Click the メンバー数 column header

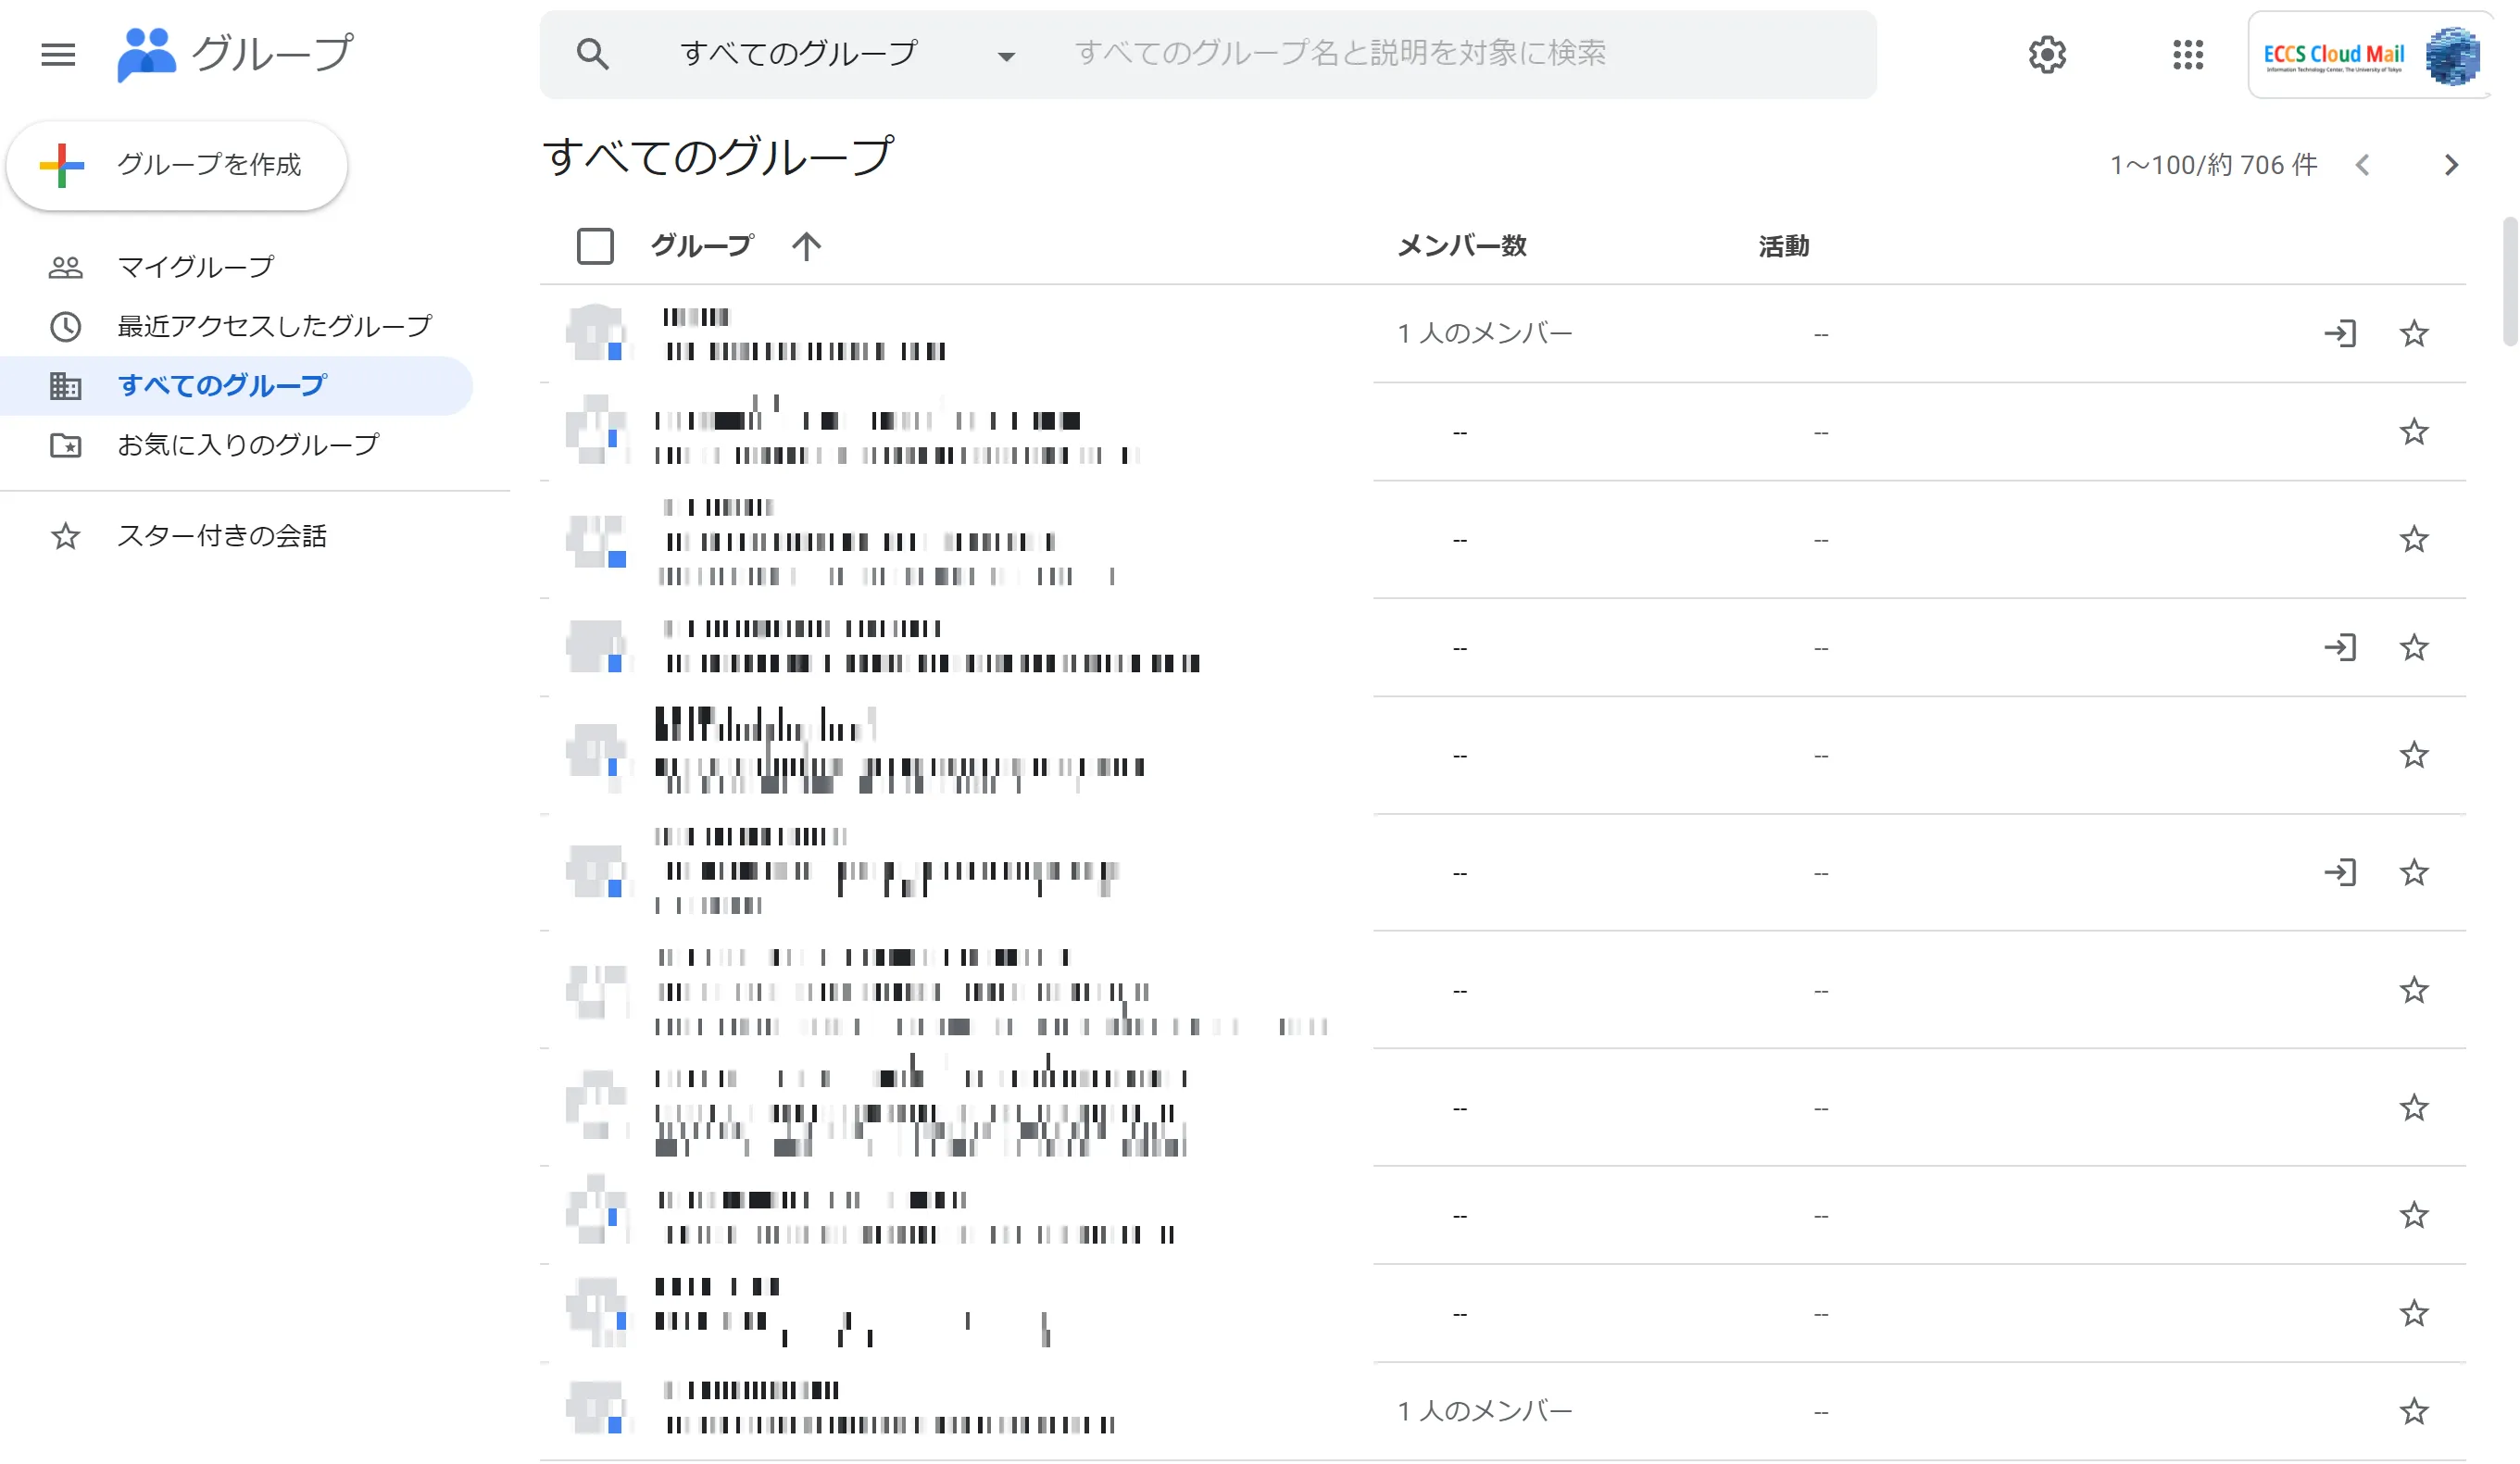tap(1461, 246)
